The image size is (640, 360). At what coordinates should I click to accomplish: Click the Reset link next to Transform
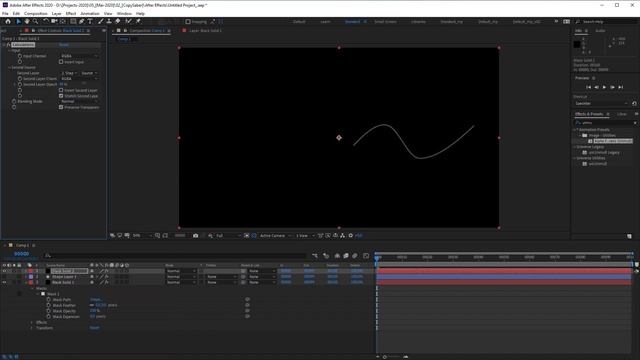coord(94,328)
